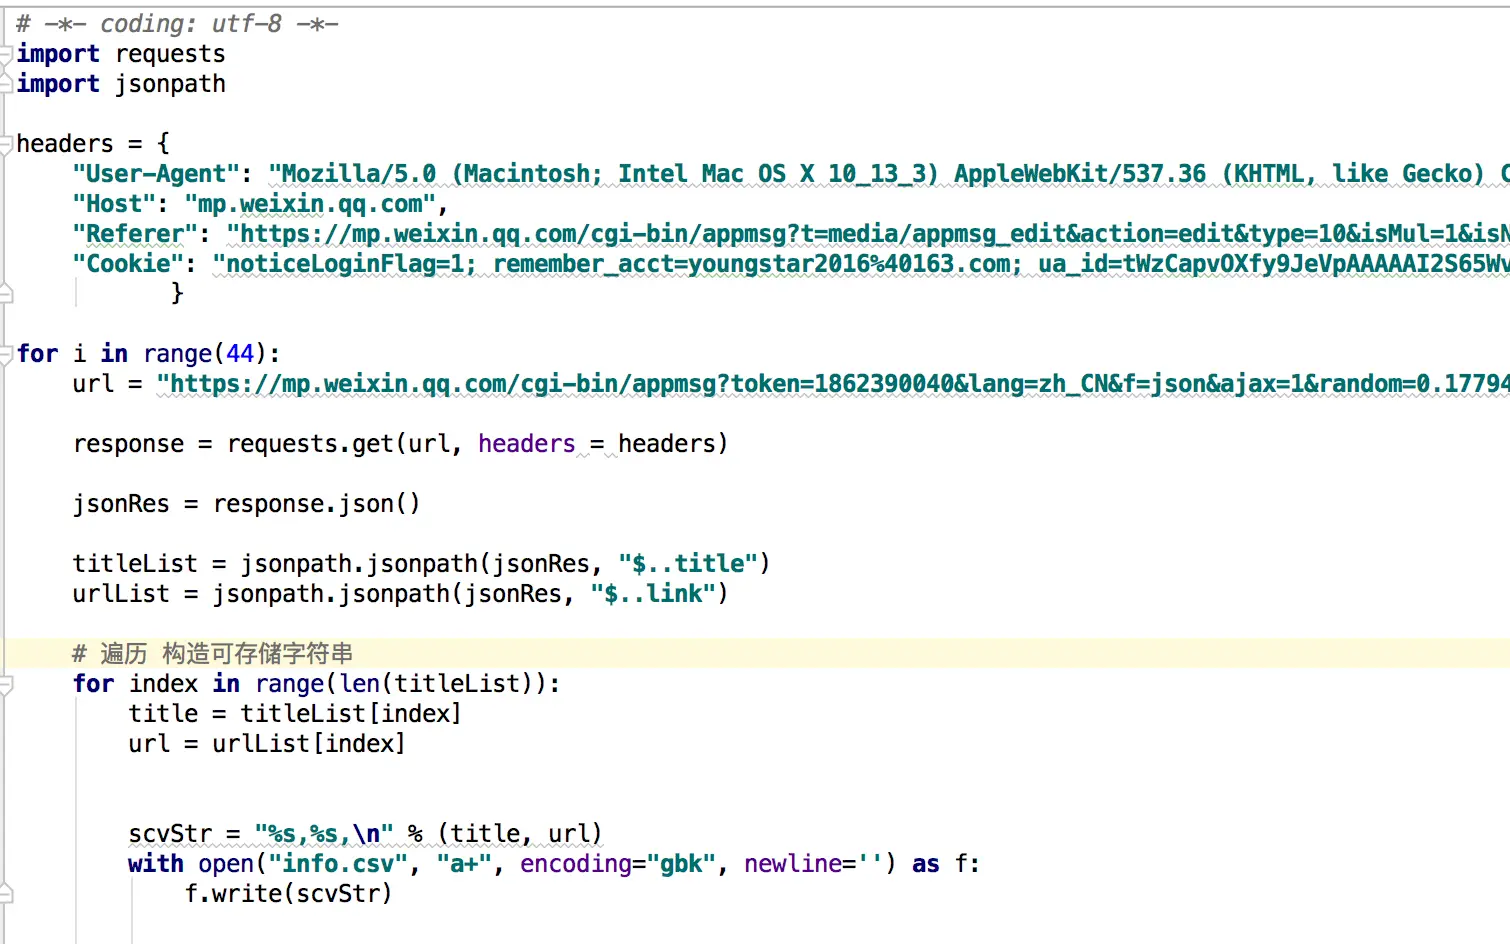This screenshot has height=944, width=1510.
Task: Click the "urlList" assignment variable
Action: pos(121,594)
